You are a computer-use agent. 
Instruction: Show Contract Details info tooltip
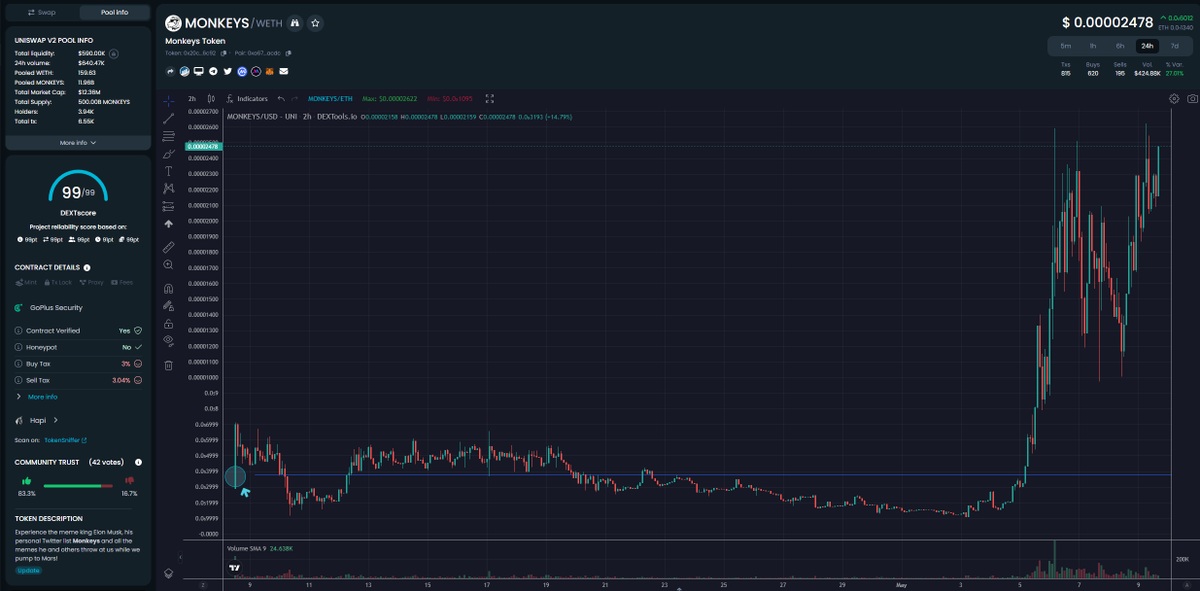tap(87, 268)
